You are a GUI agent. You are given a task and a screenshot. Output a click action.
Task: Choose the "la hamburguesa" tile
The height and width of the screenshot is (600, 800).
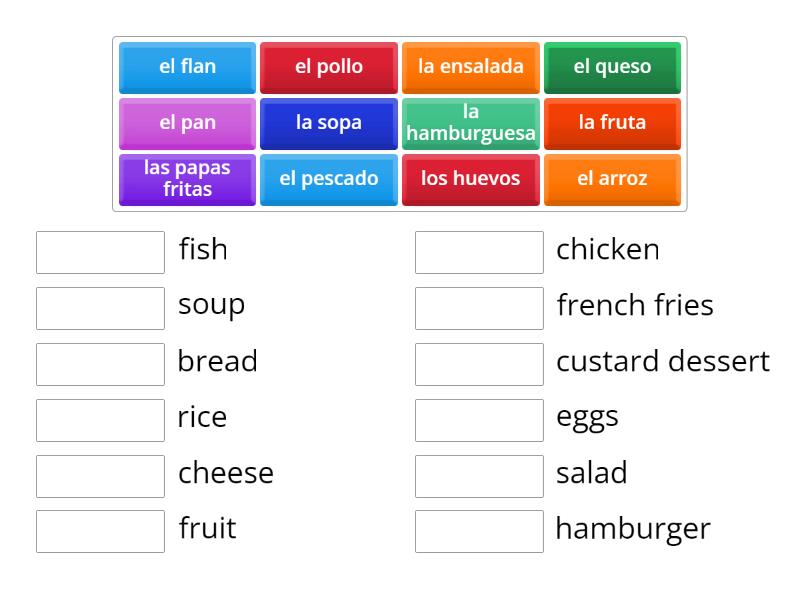coord(470,123)
